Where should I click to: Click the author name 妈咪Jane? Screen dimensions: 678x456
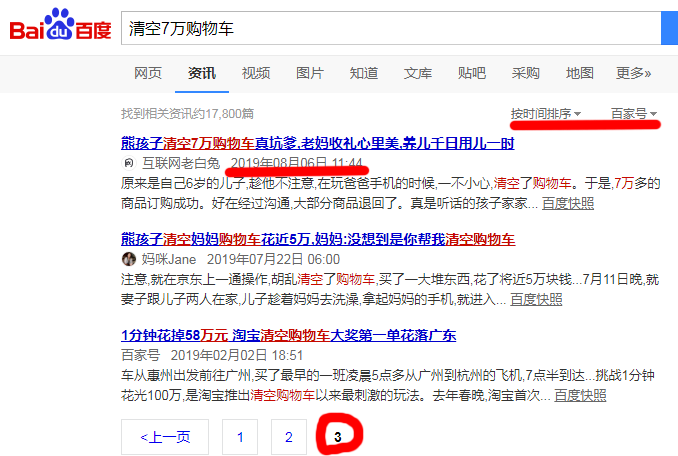[x=169, y=259]
